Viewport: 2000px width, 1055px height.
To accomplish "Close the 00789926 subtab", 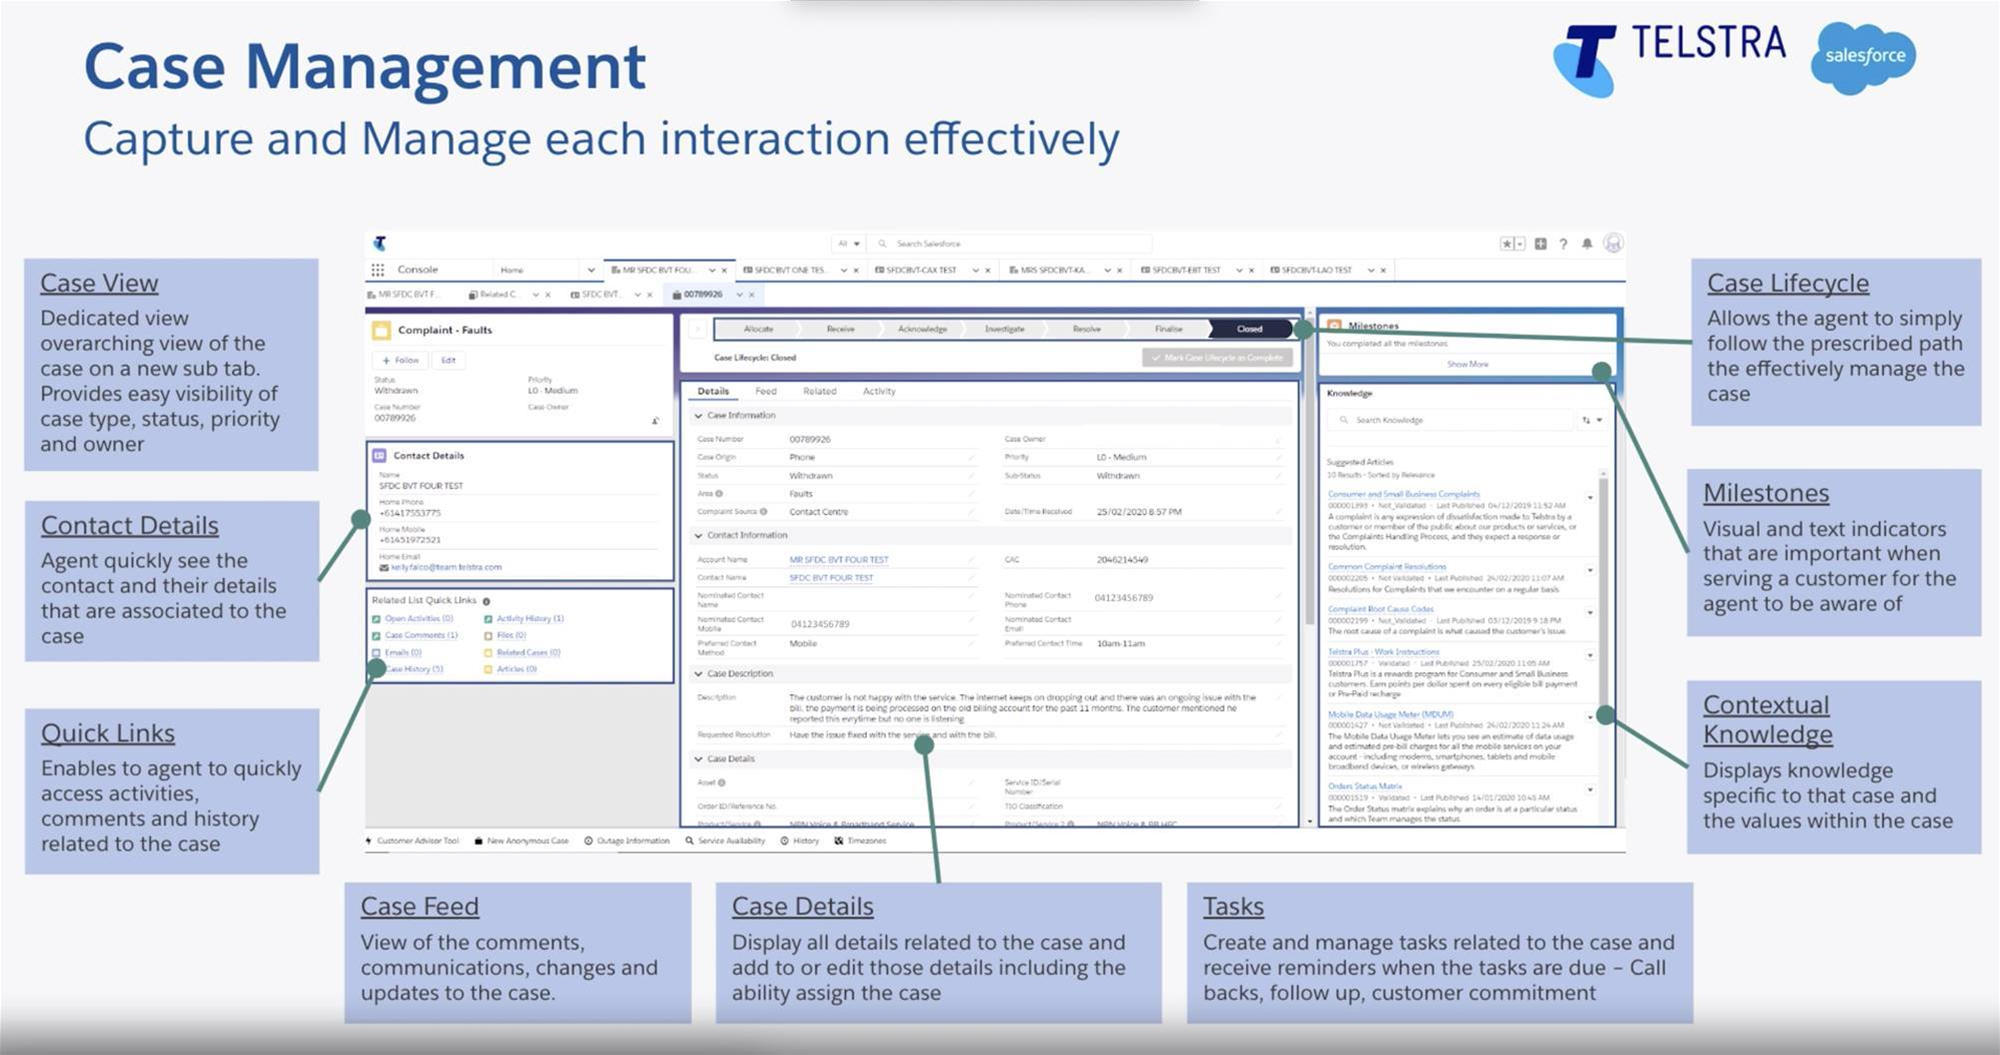I will click(x=752, y=295).
